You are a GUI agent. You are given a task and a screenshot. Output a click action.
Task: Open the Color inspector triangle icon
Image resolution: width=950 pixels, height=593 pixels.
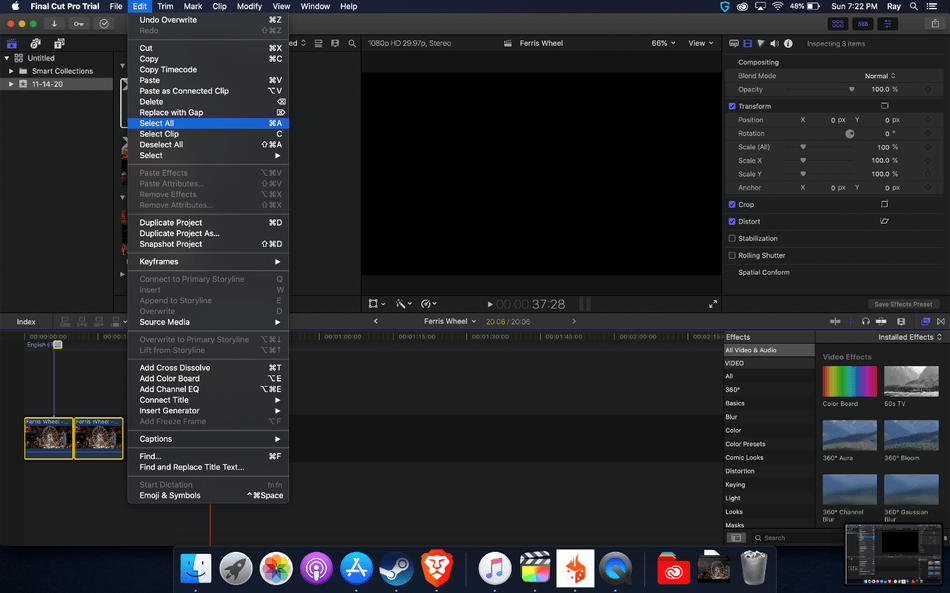click(x=761, y=44)
